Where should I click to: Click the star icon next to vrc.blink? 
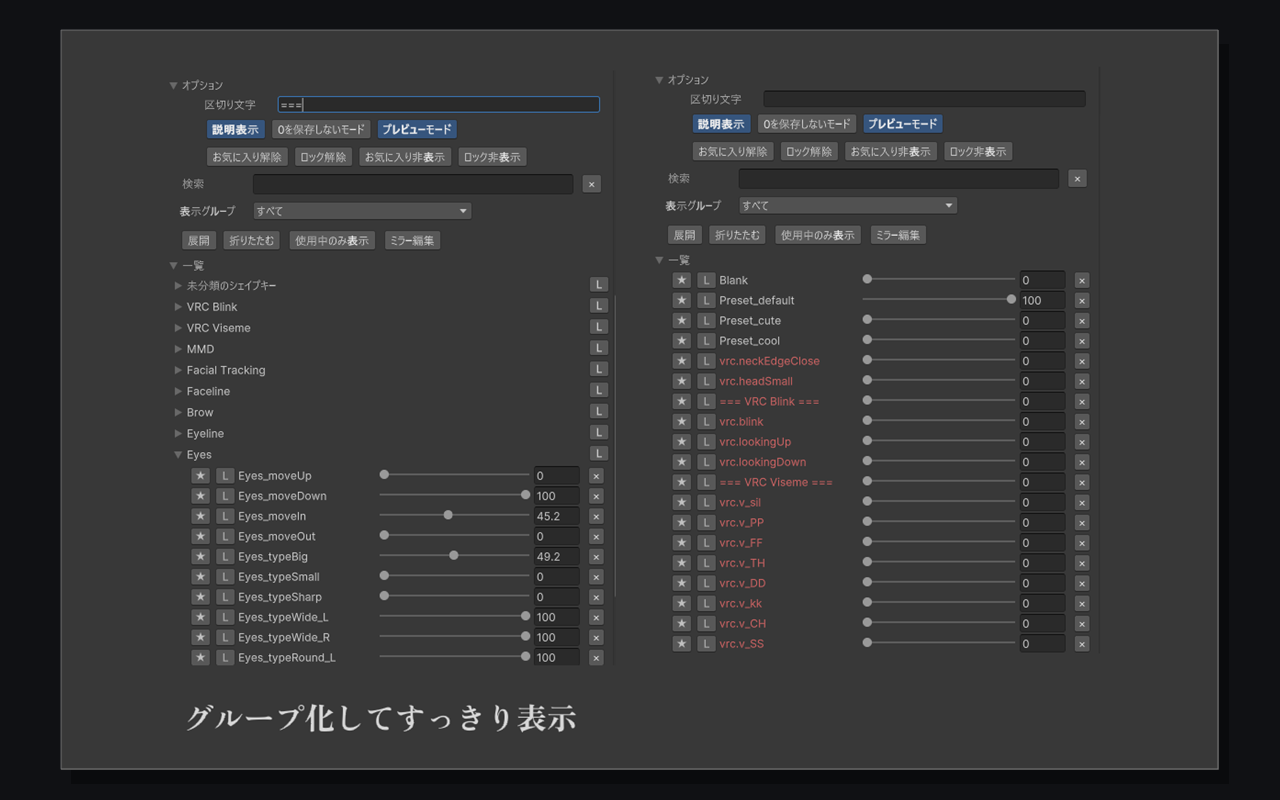(x=681, y=421)
